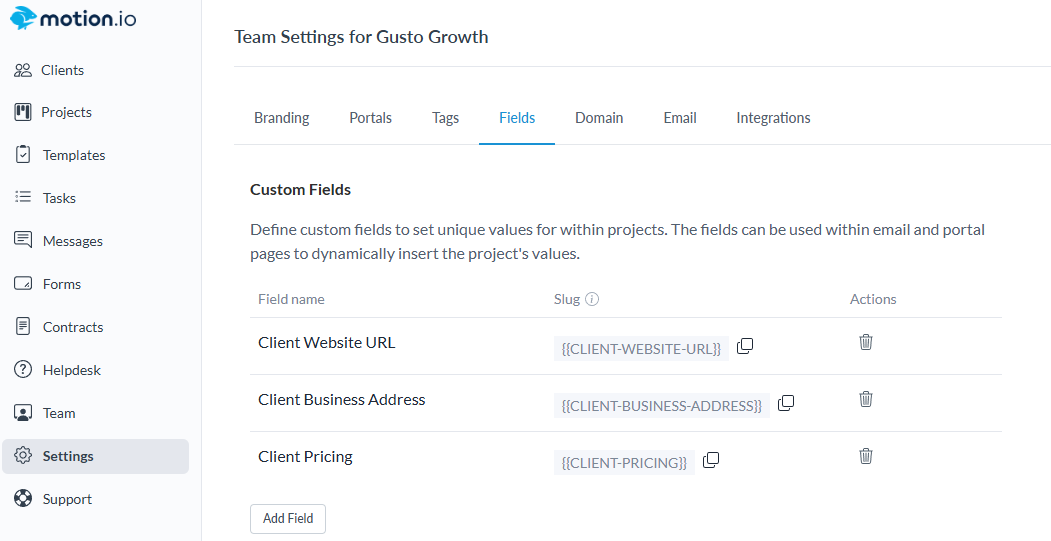1051x541 pixels.
Task: Click the motion.io logo
Action: [73, 19]
